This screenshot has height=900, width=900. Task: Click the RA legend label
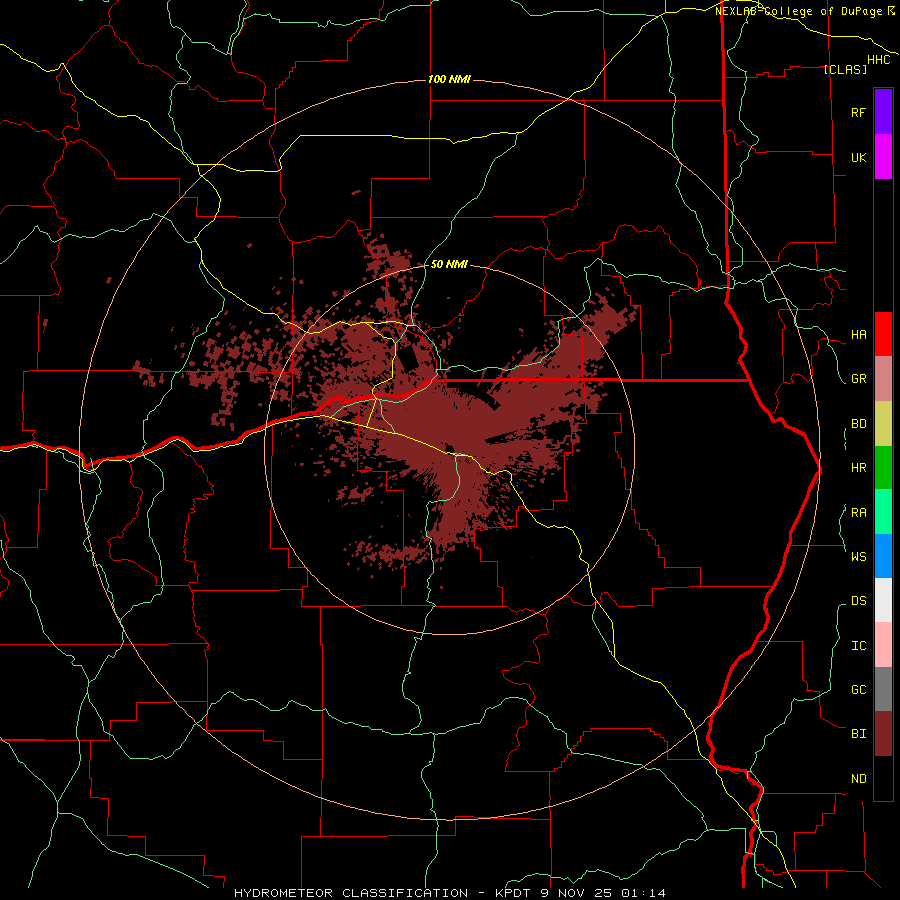click(858, 513)
